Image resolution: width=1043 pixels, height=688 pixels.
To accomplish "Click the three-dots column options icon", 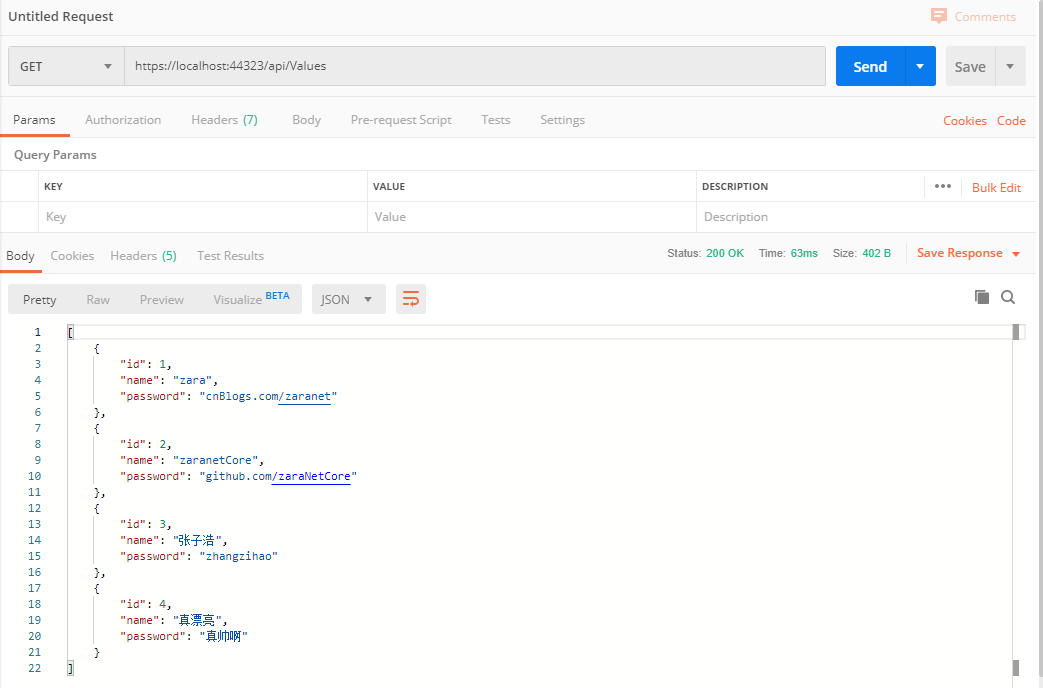I will click(942, 186).
